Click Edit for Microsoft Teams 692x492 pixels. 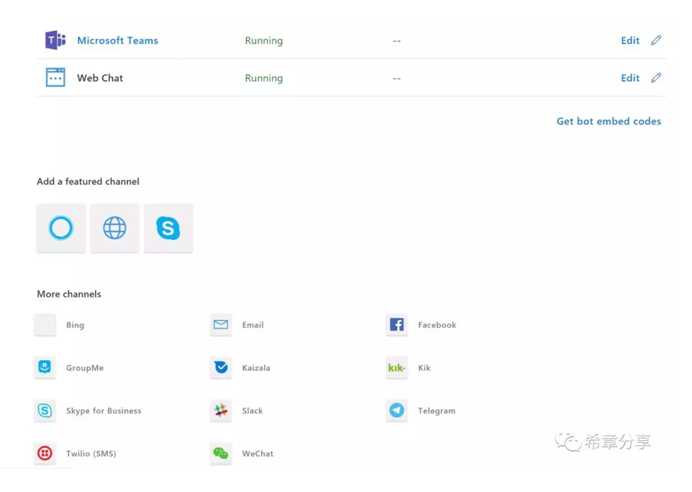coord(630,41)
